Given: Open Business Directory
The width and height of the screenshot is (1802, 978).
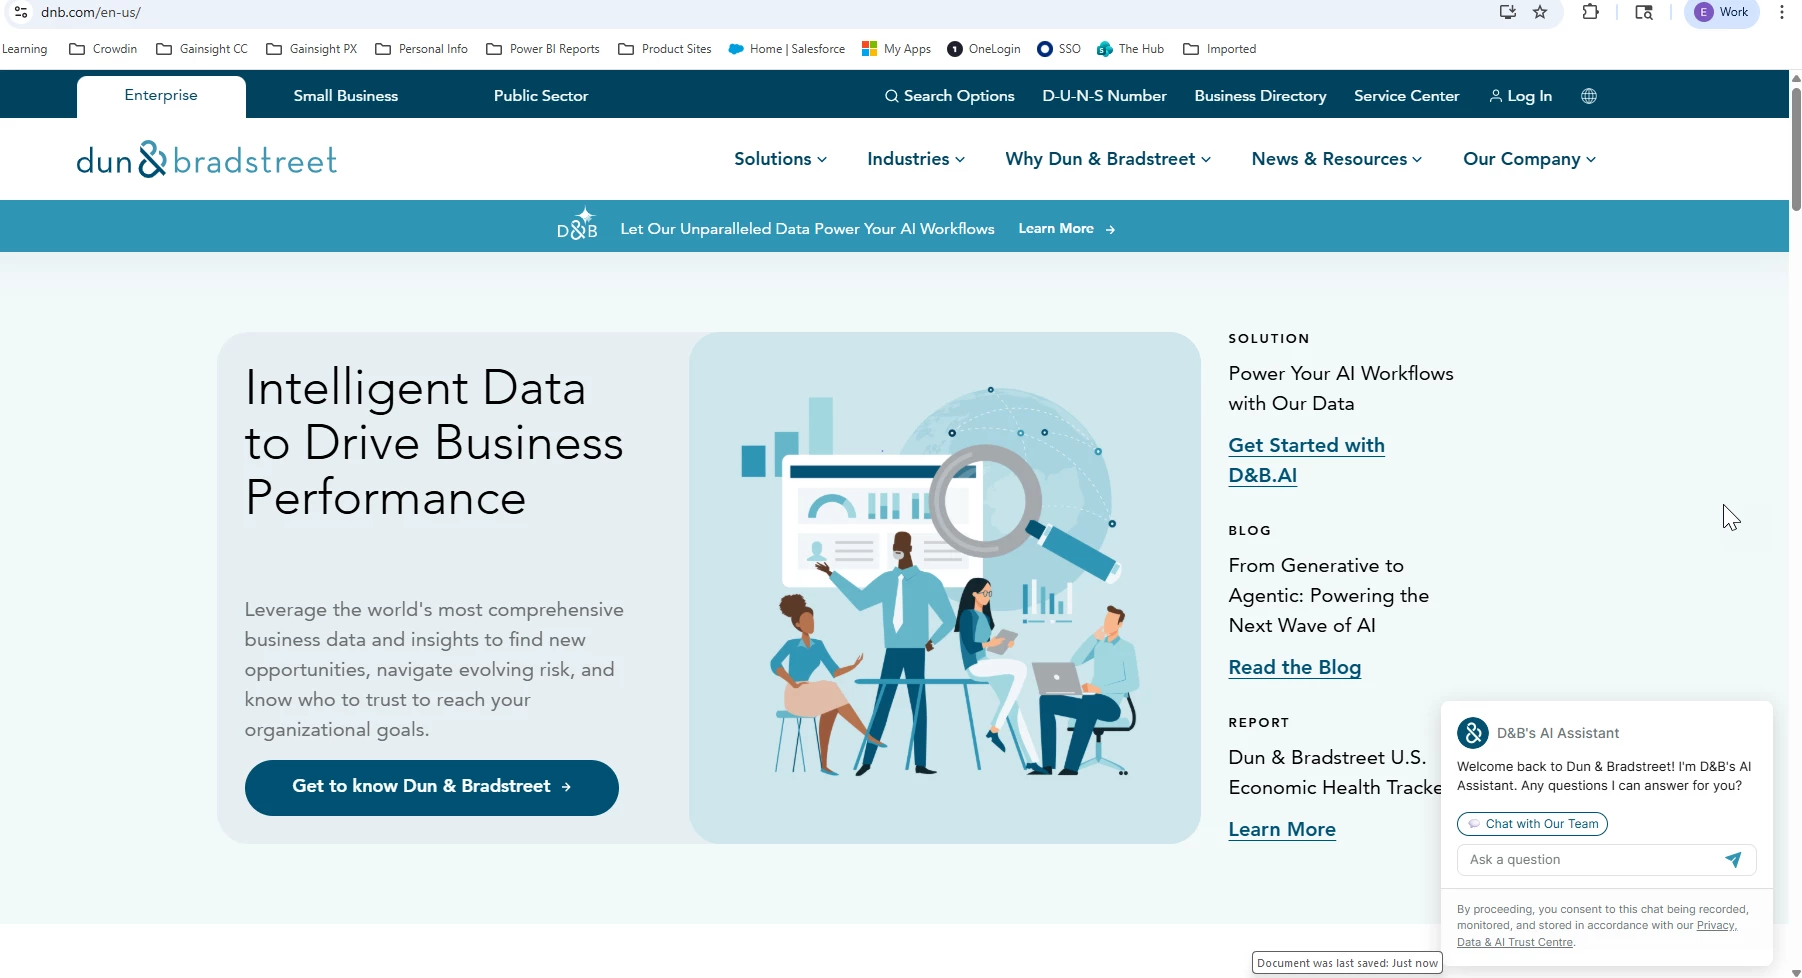Looking at the screenshot, I should [1260, 96].
